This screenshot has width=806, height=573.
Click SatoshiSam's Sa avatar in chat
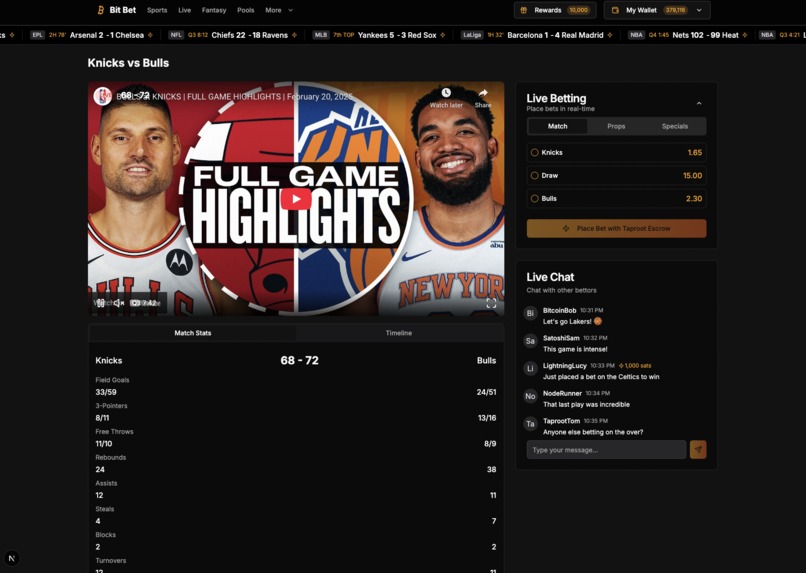pyautogui.click(x=530, y=341)
